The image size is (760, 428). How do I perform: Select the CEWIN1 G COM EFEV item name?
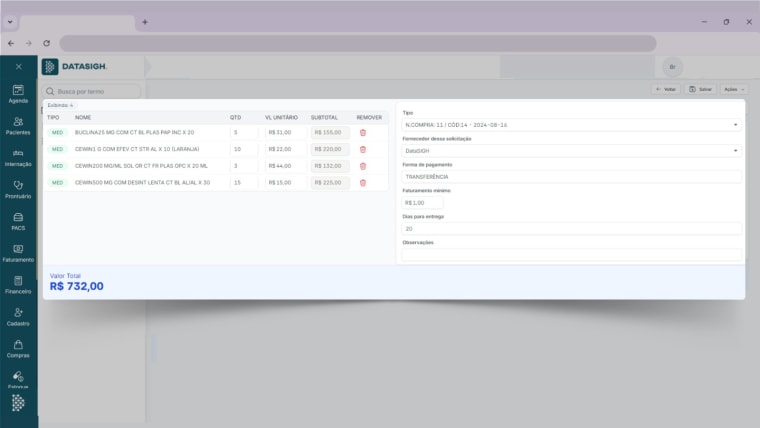(137, 149)
